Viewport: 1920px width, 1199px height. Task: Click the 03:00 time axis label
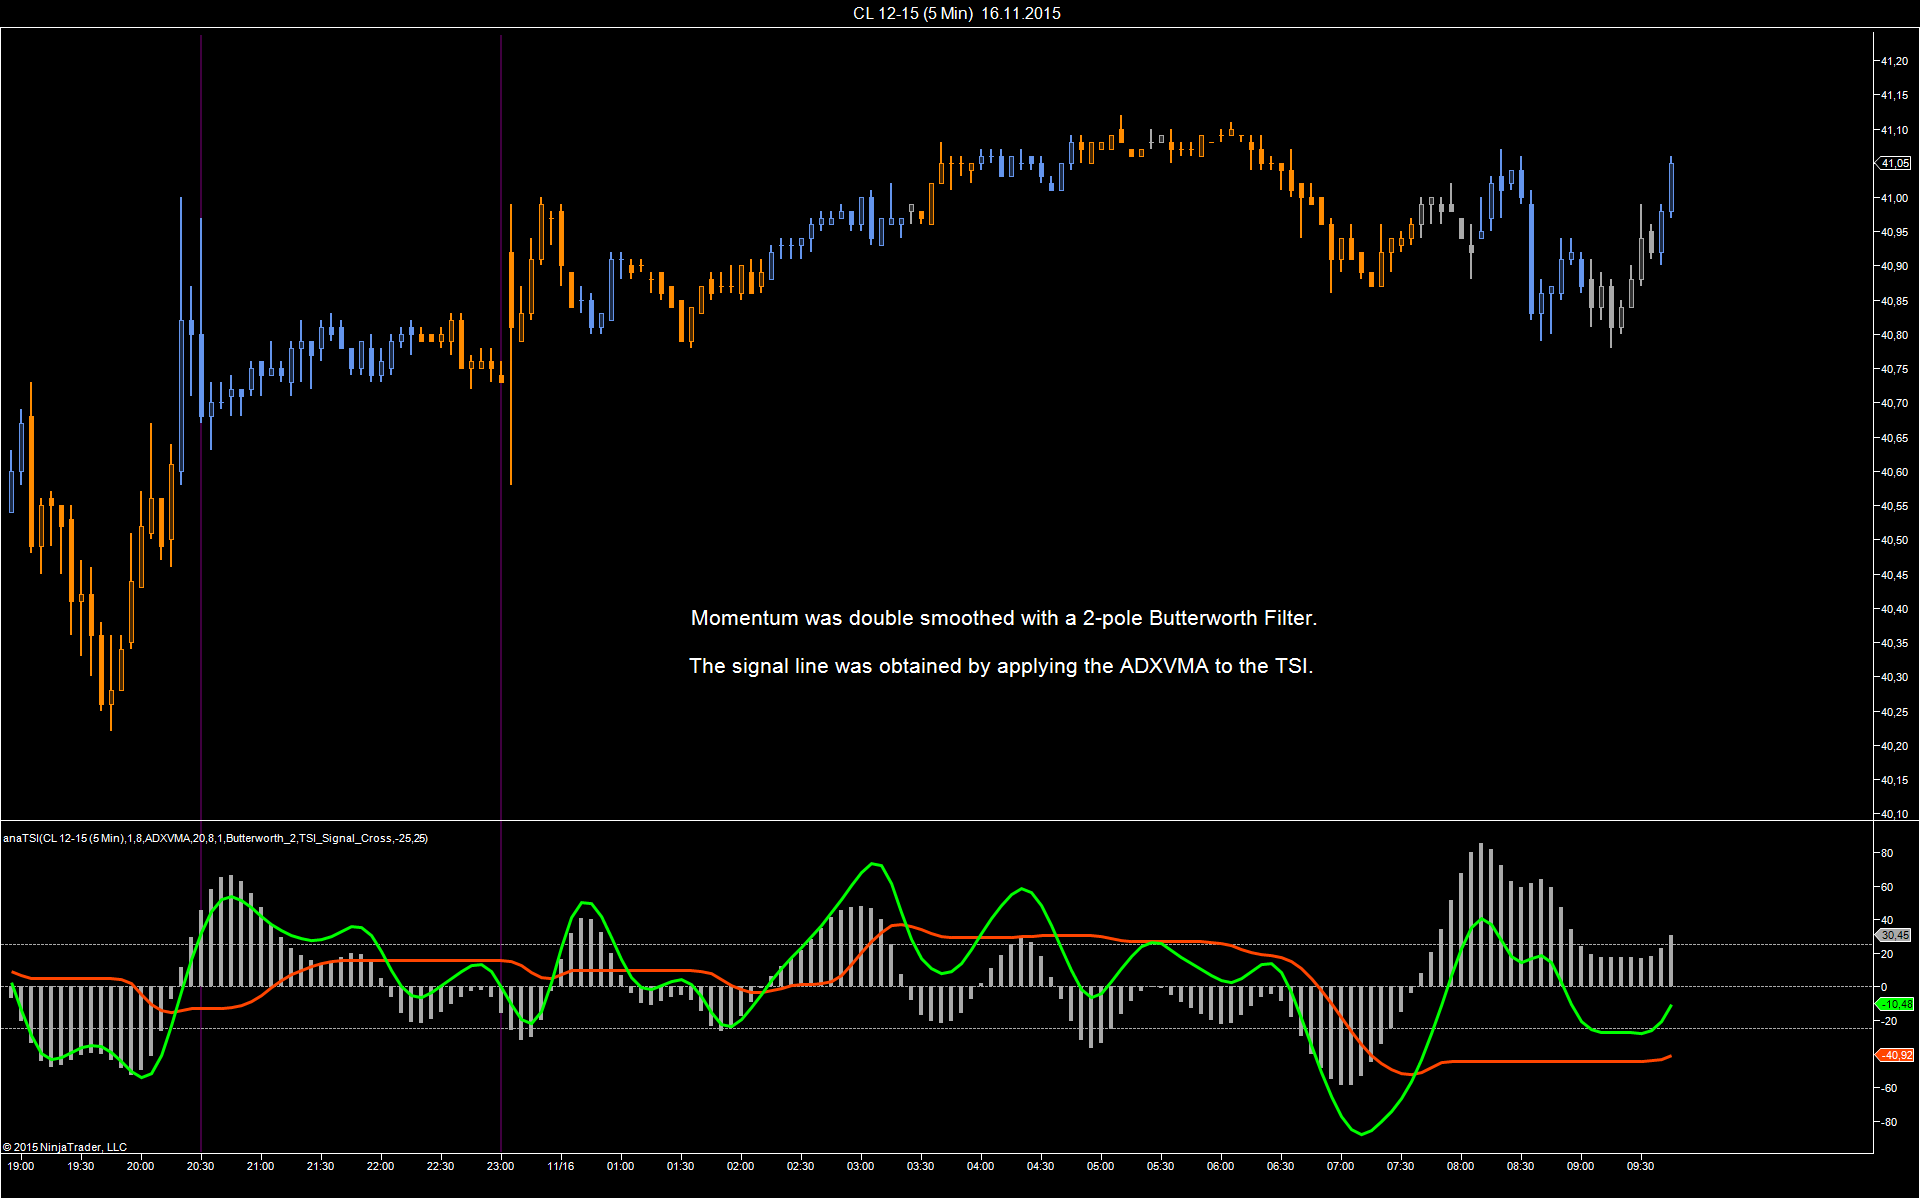point(860,1166)
